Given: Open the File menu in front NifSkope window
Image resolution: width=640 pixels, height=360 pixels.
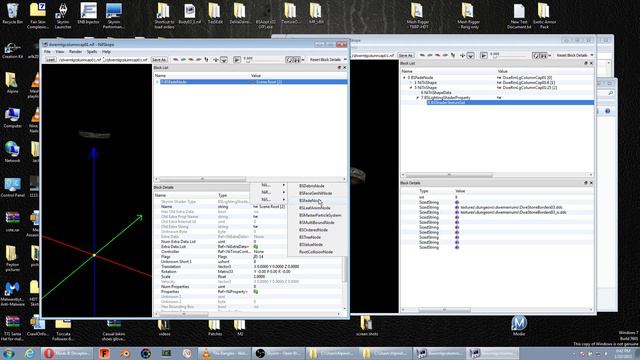Looking at the screenshot, I should click(47, 52).
